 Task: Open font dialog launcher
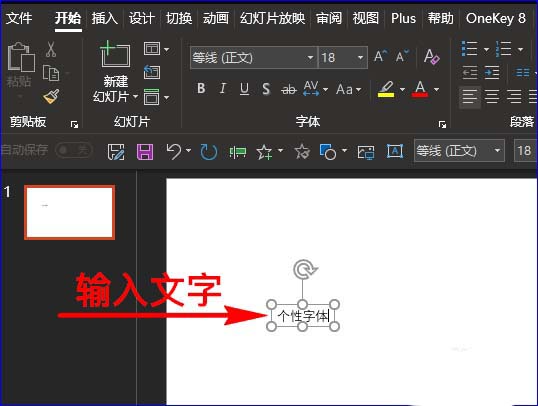(442, 124)
